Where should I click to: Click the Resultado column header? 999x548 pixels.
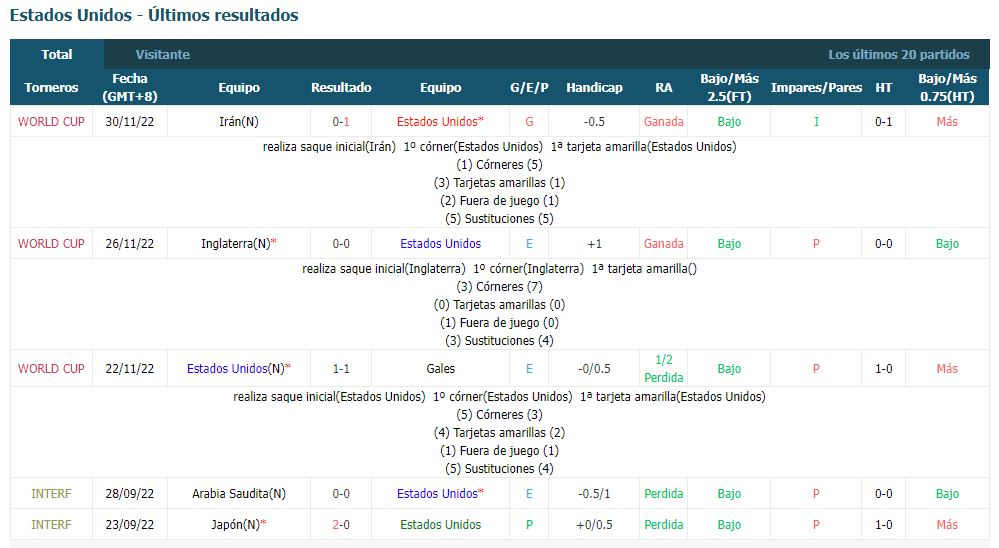point(341,87)
